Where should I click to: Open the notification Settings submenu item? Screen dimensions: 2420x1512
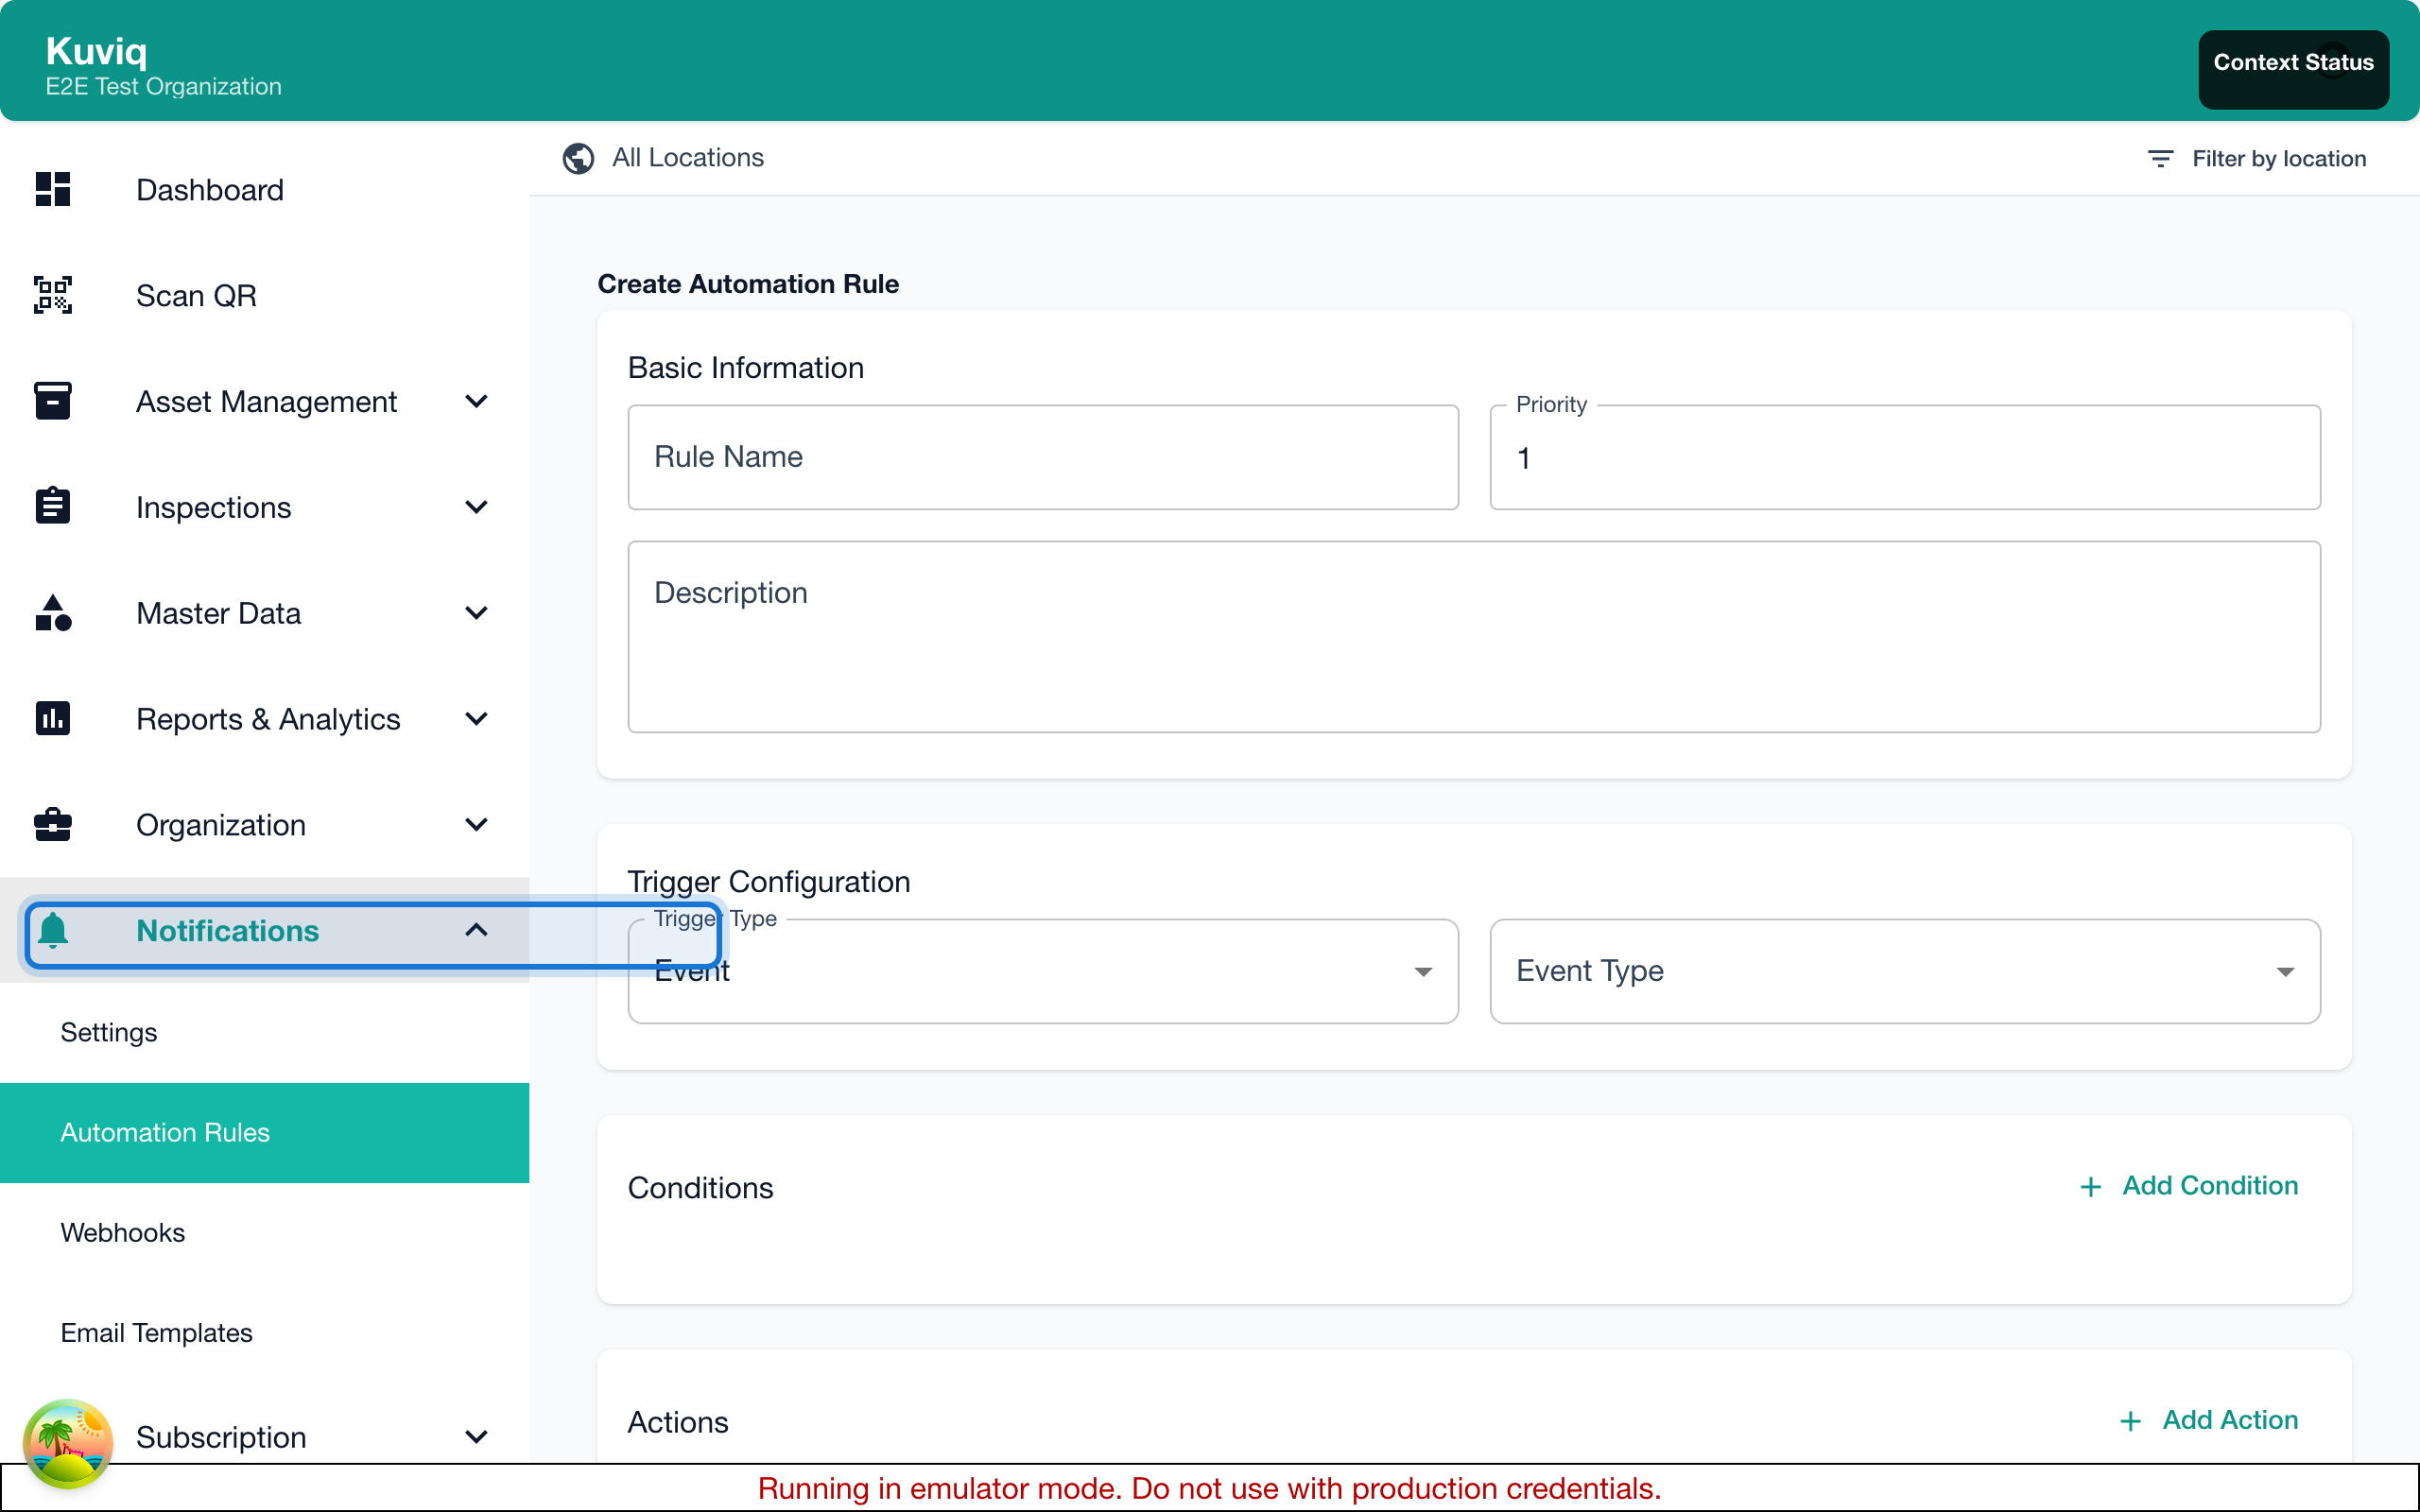265,1032
